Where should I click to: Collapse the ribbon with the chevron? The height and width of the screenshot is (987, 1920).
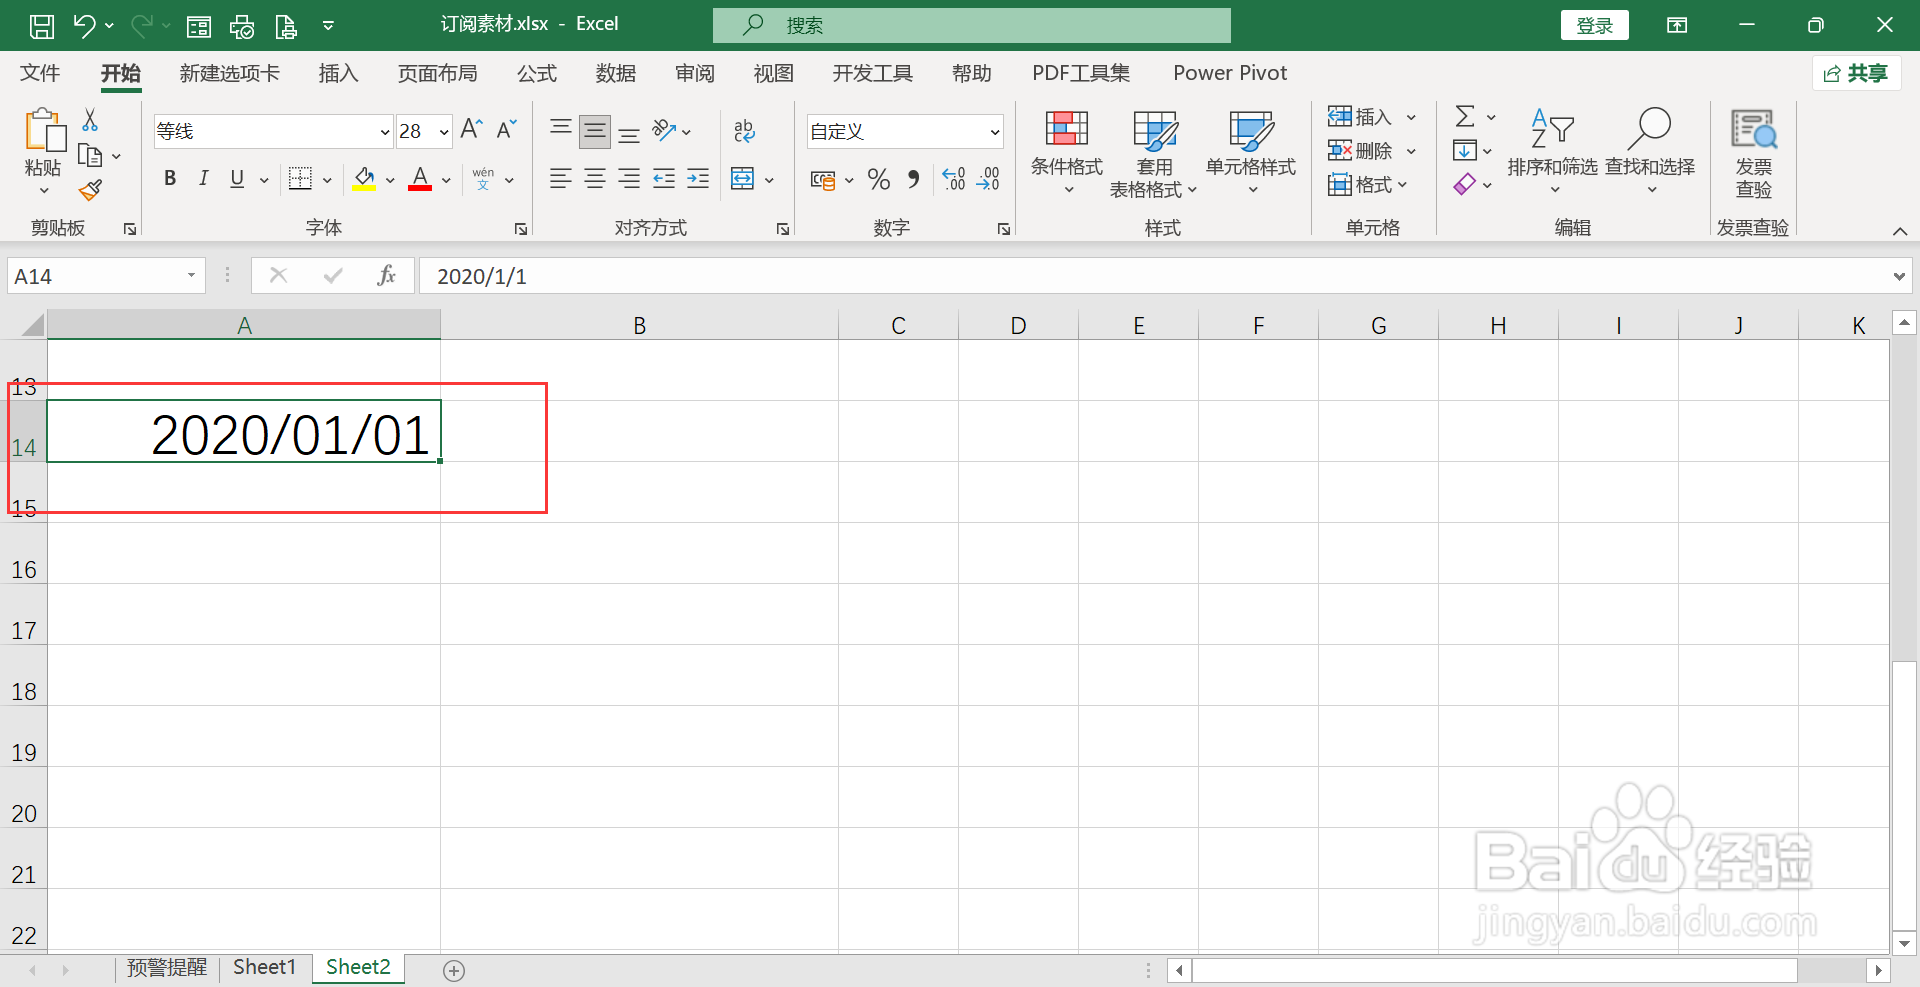coord(1900,231)
